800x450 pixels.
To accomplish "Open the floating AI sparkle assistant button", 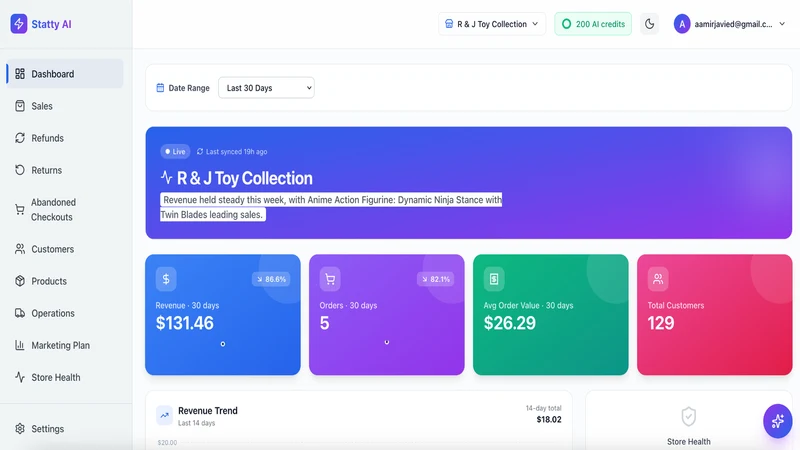I will [778, 421].
